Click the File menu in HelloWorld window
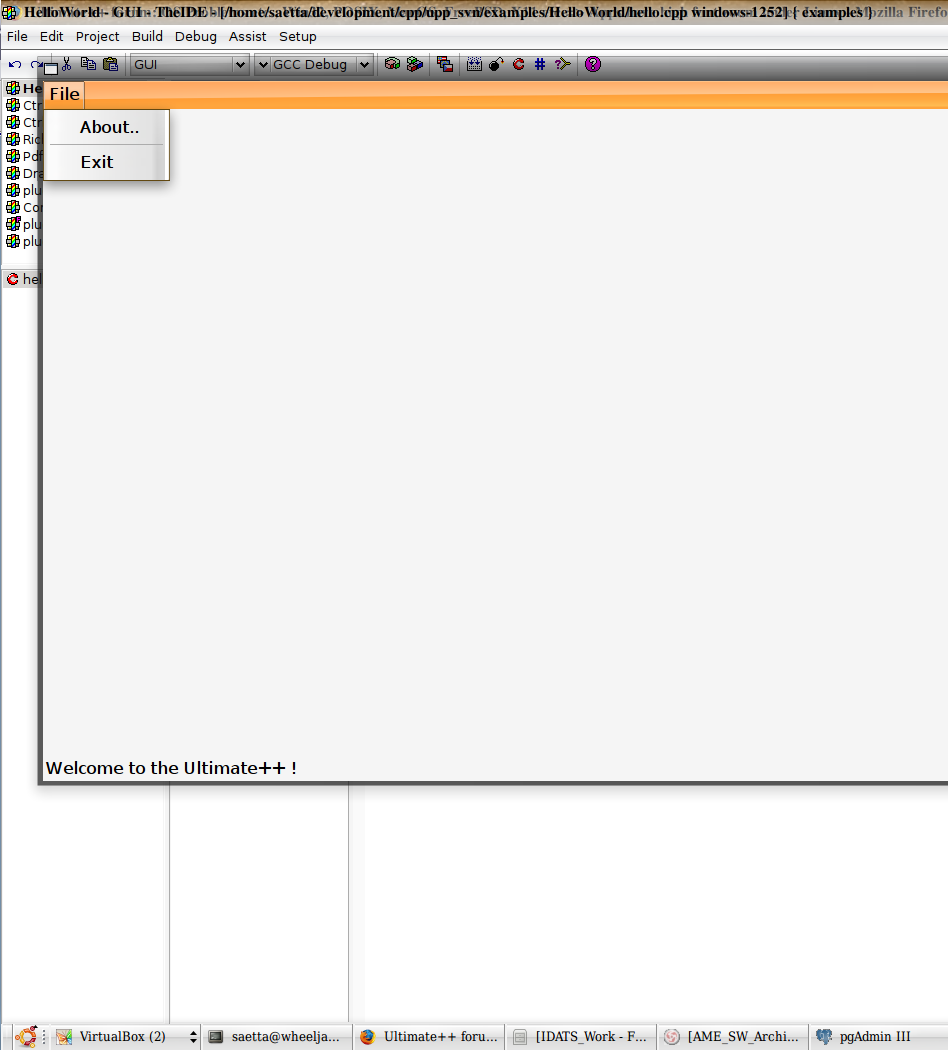948x1050 pixels. click(64, 94)
